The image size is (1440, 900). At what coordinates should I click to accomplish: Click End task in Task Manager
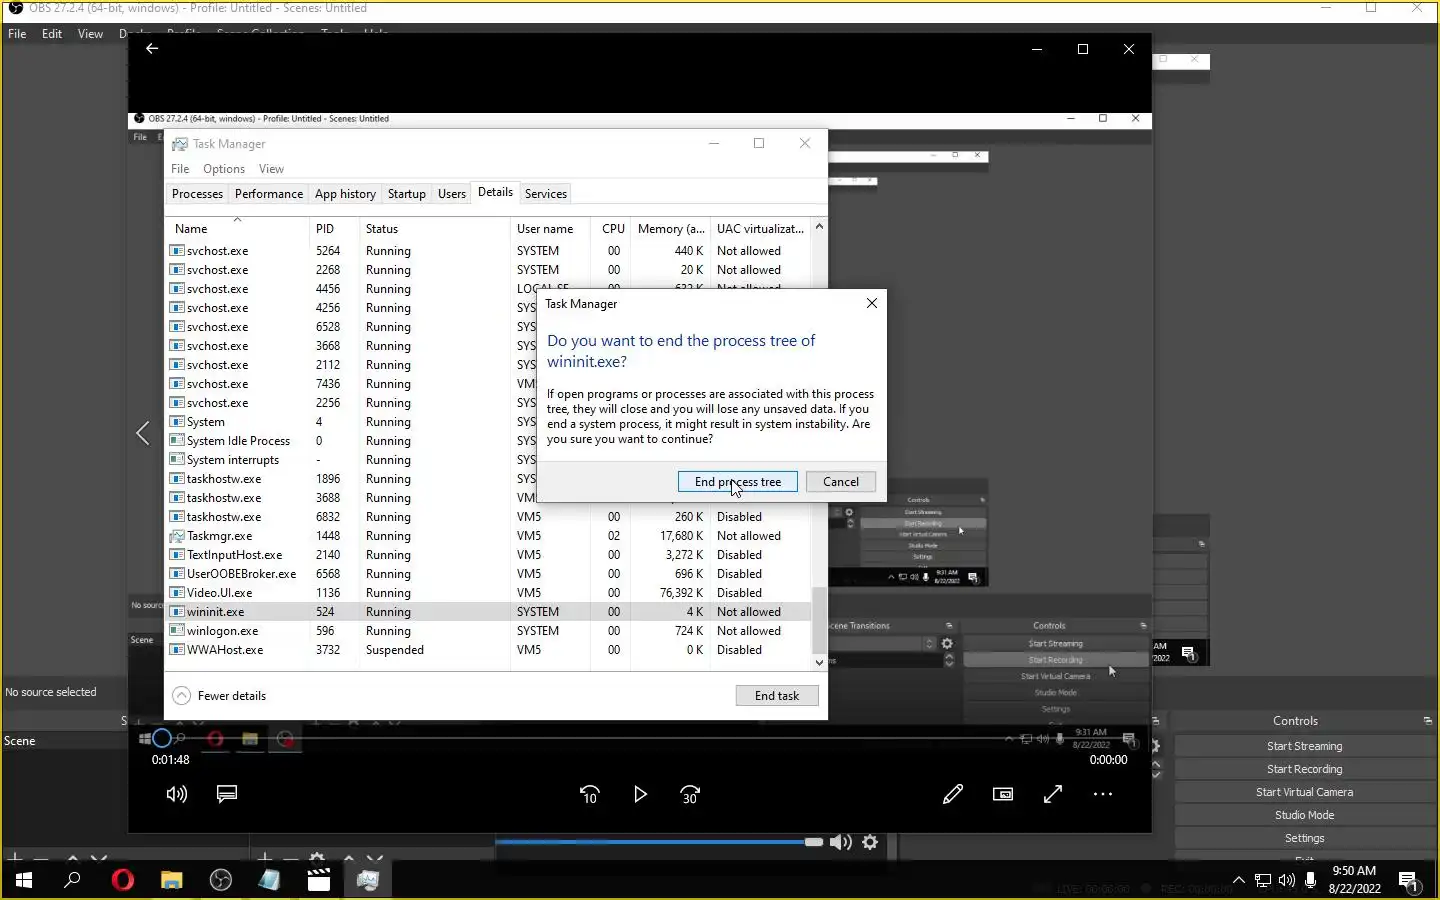(x=777, y=695)
